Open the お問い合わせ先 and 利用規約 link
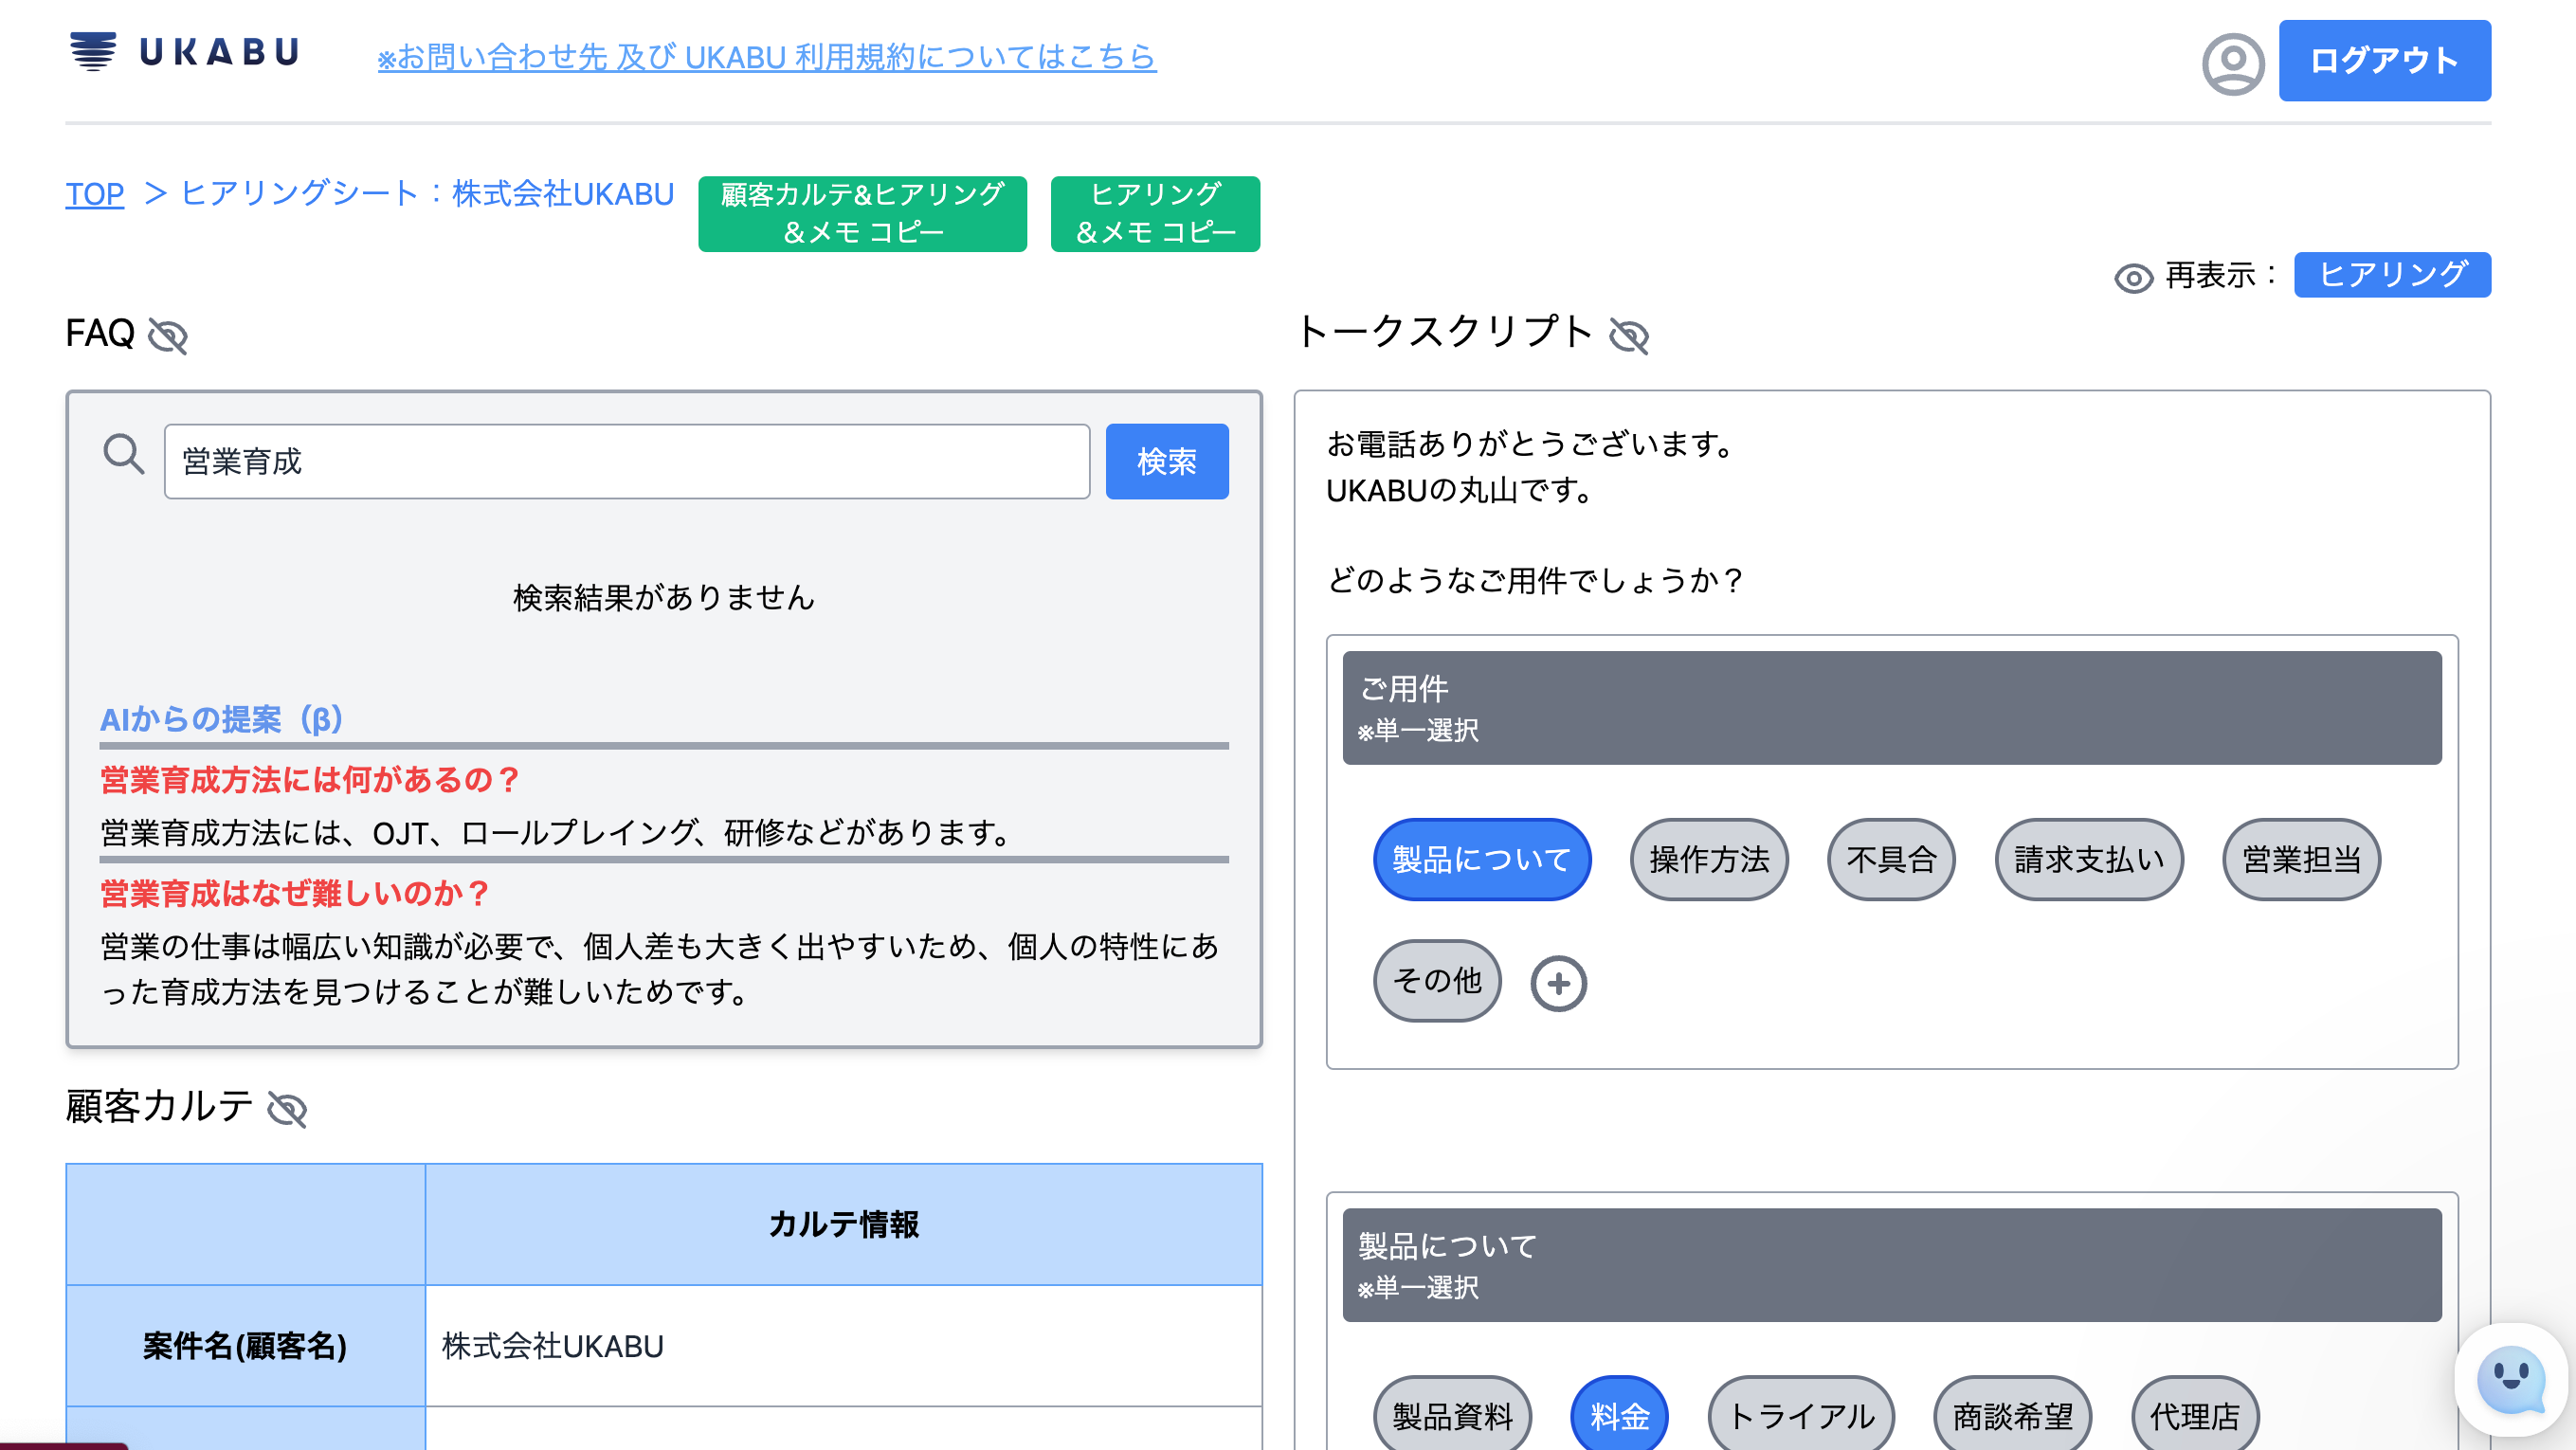Viewport: 2576px width, 1450px height. 766,57
